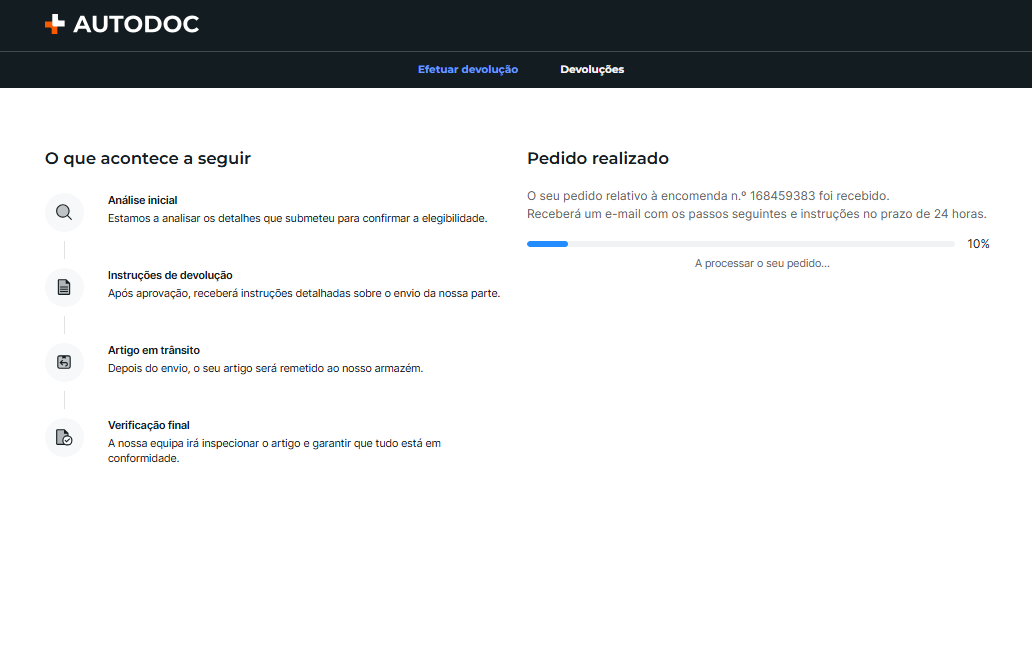1032x662 pixels.
Task: Click the Análise inicial step title
Action: pos(143,200)
